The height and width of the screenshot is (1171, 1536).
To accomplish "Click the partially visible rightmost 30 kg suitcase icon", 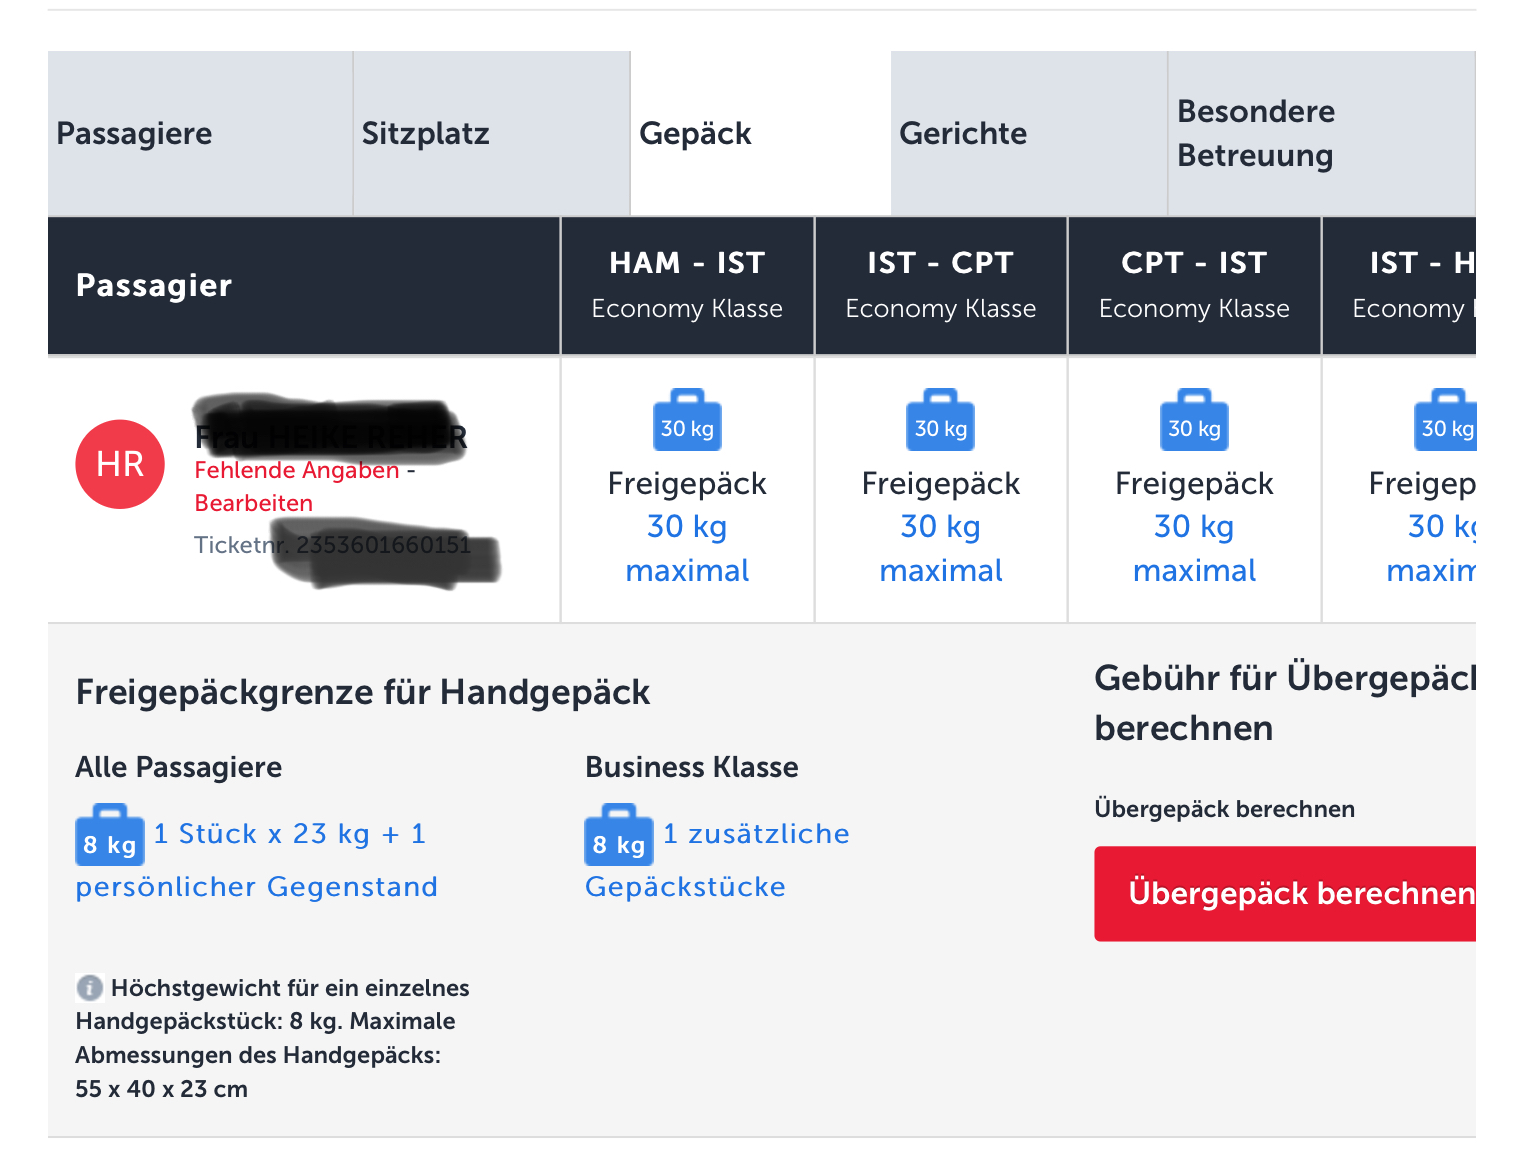I will (x=1446, y=422).
